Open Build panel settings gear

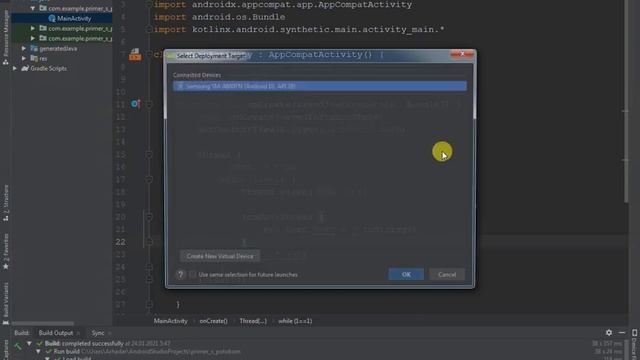point(609,333)
